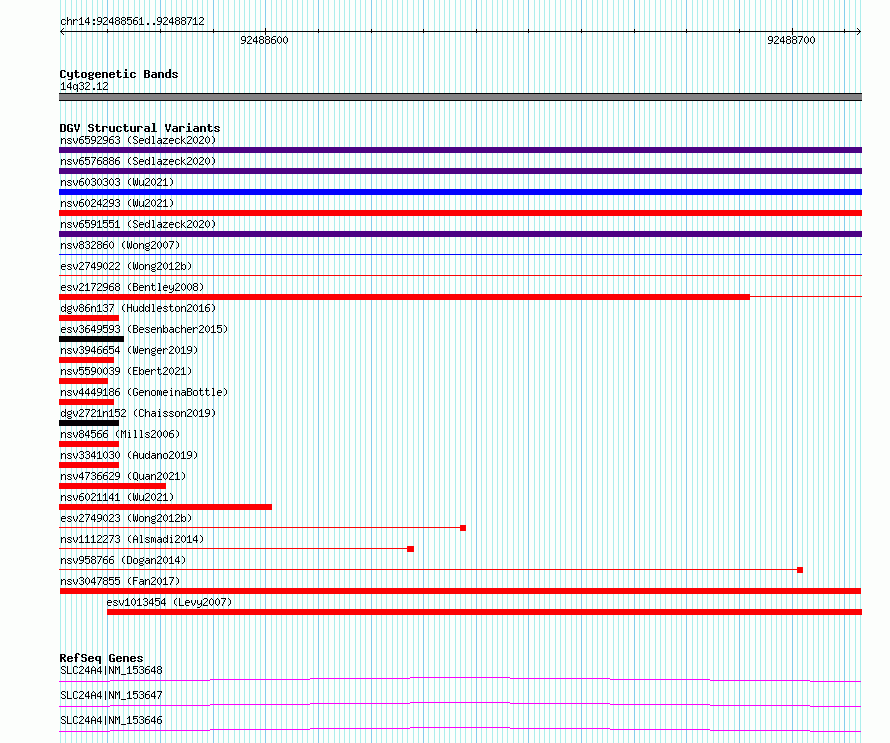Open variant nsv4736629 (Quan2021) label
Image resolution: width=890 pixels, height=743 pixels.
click(x=123, y=476)
